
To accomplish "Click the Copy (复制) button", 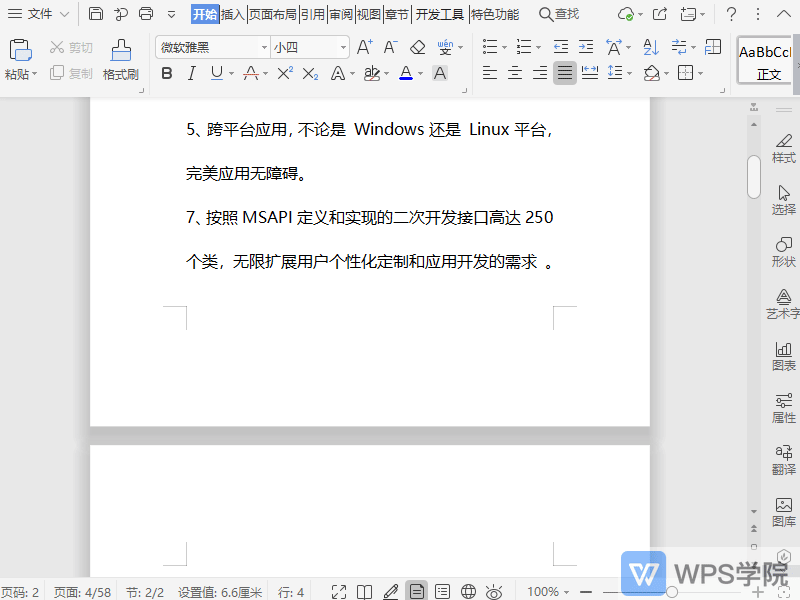I will pos(71,73).
